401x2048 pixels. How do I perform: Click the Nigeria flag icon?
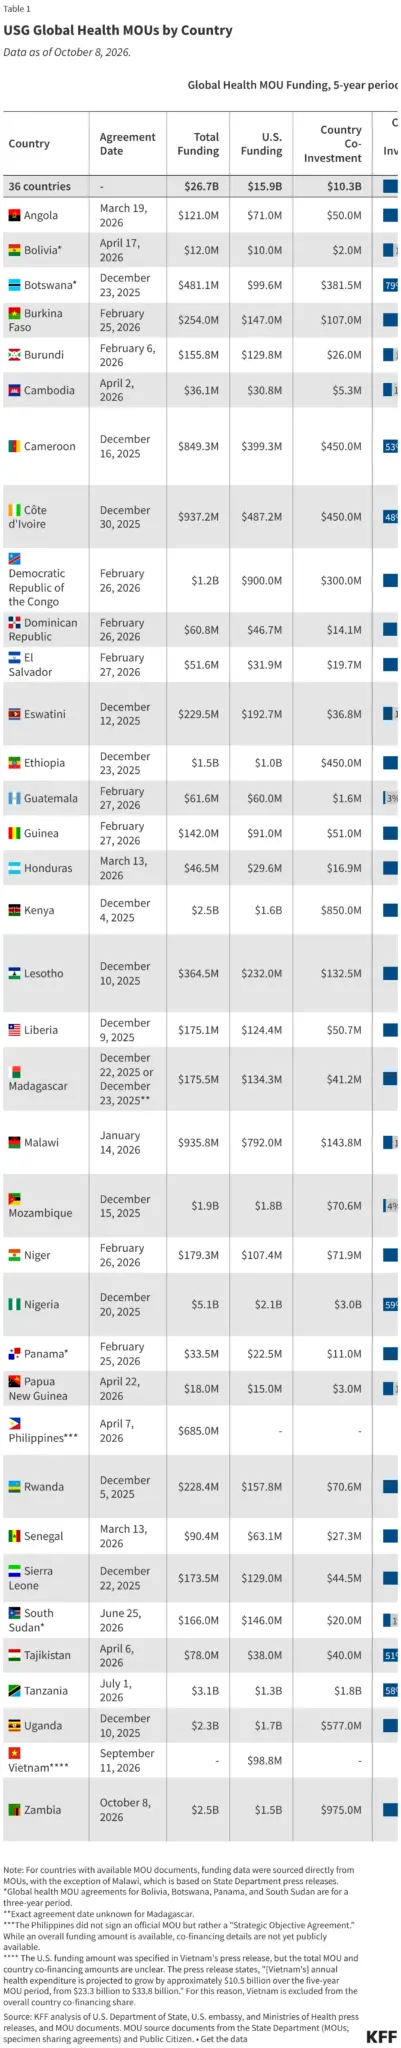(x=14, y=1304)
